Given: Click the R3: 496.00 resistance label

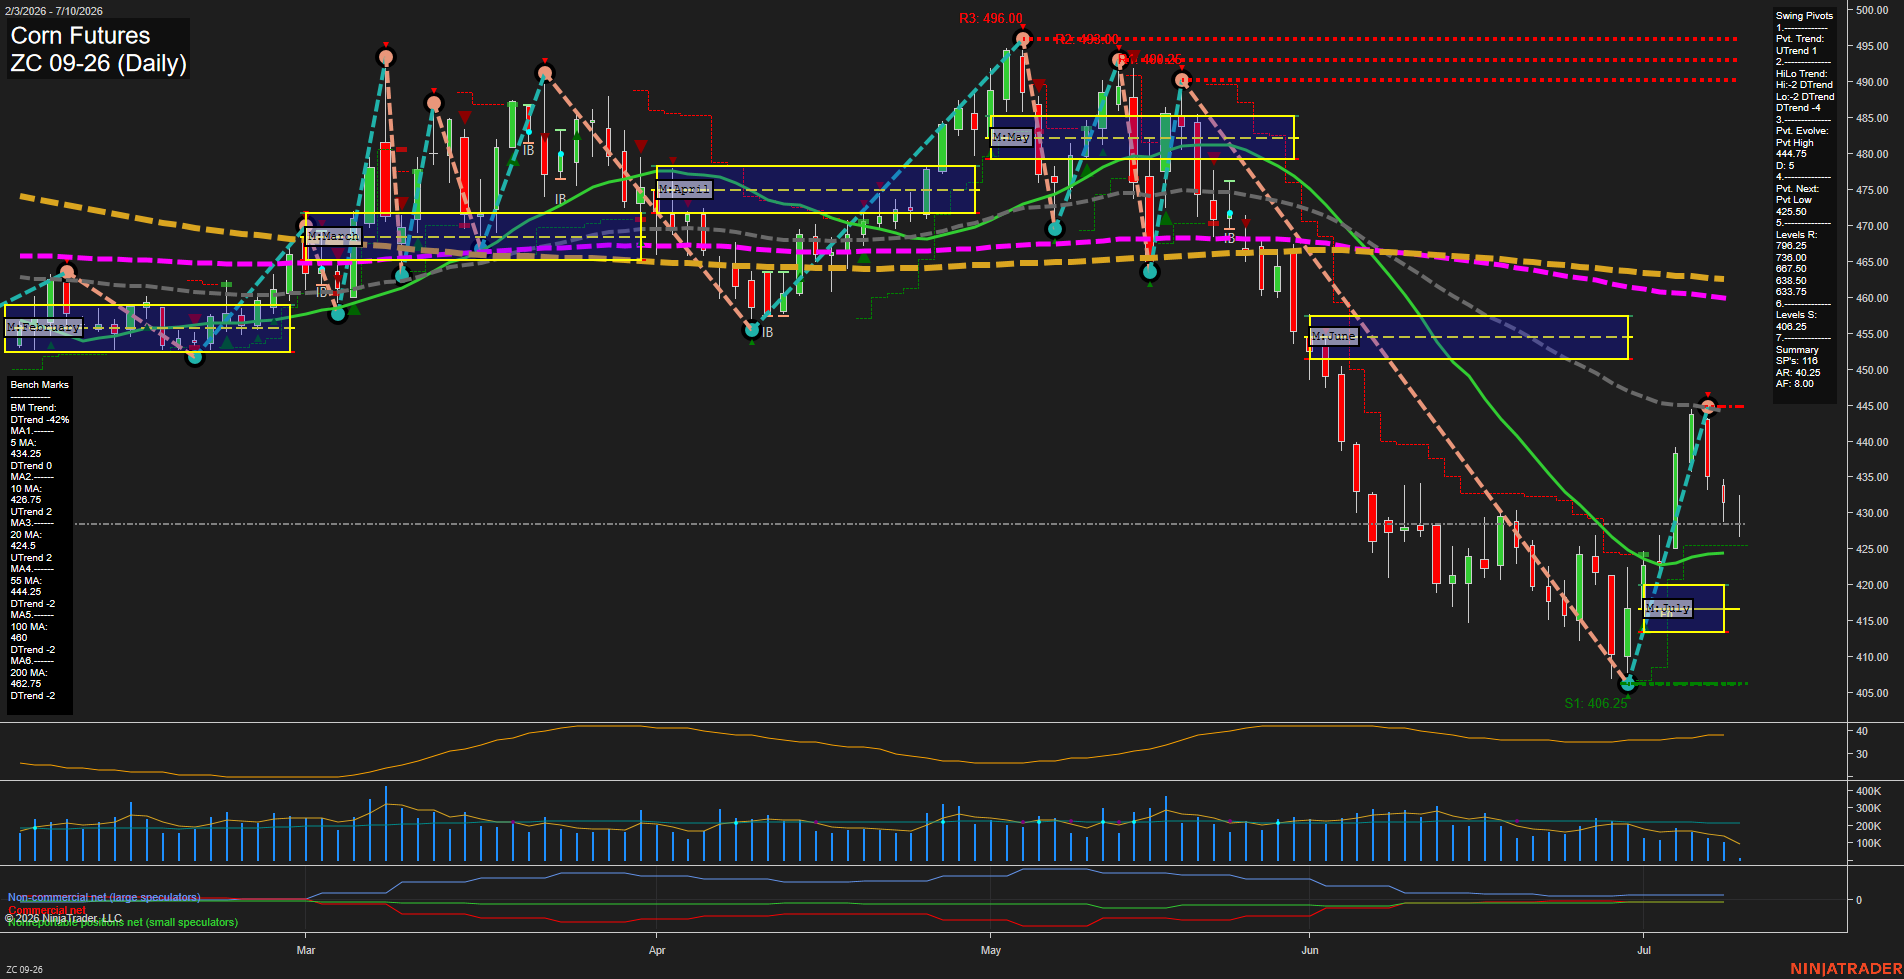Looking at the screenshot, I should click(990, 18).
